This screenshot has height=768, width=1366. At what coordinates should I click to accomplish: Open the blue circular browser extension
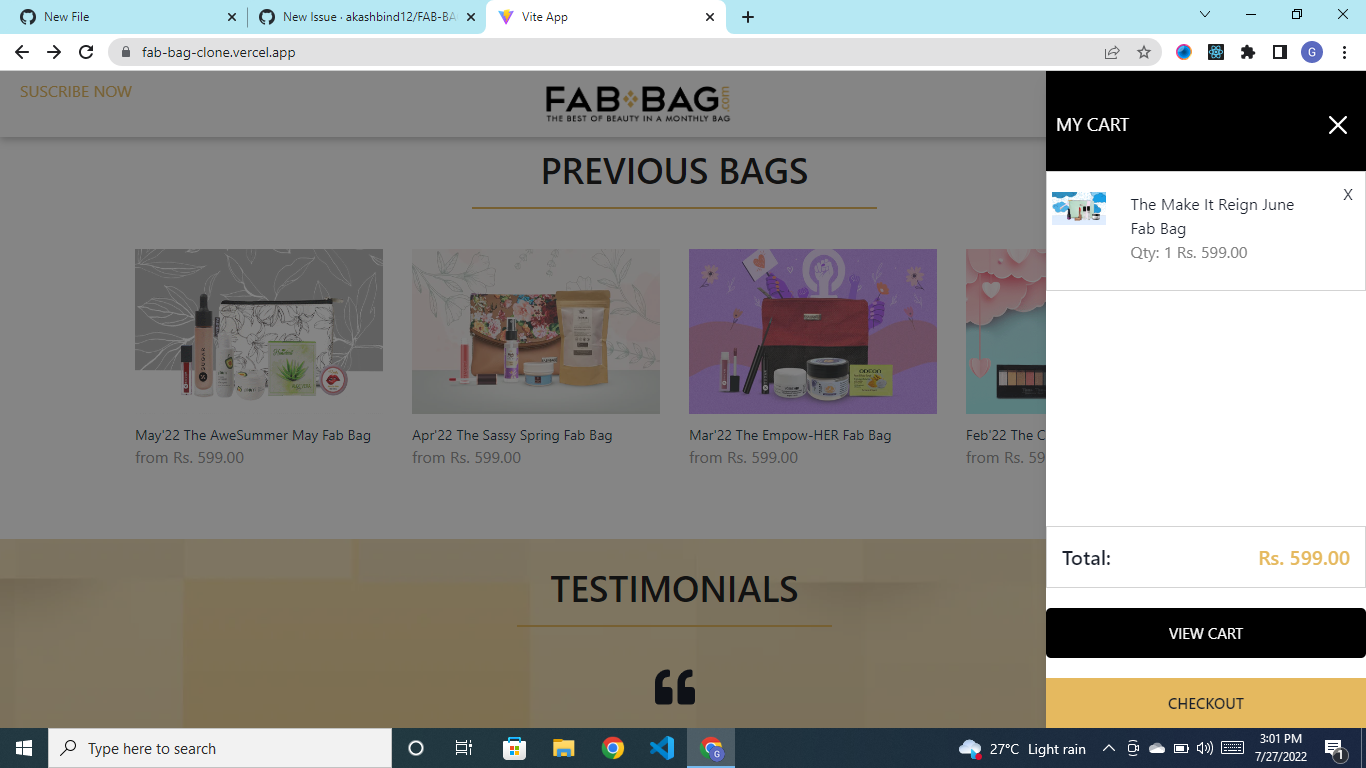tap(1184, 52)
